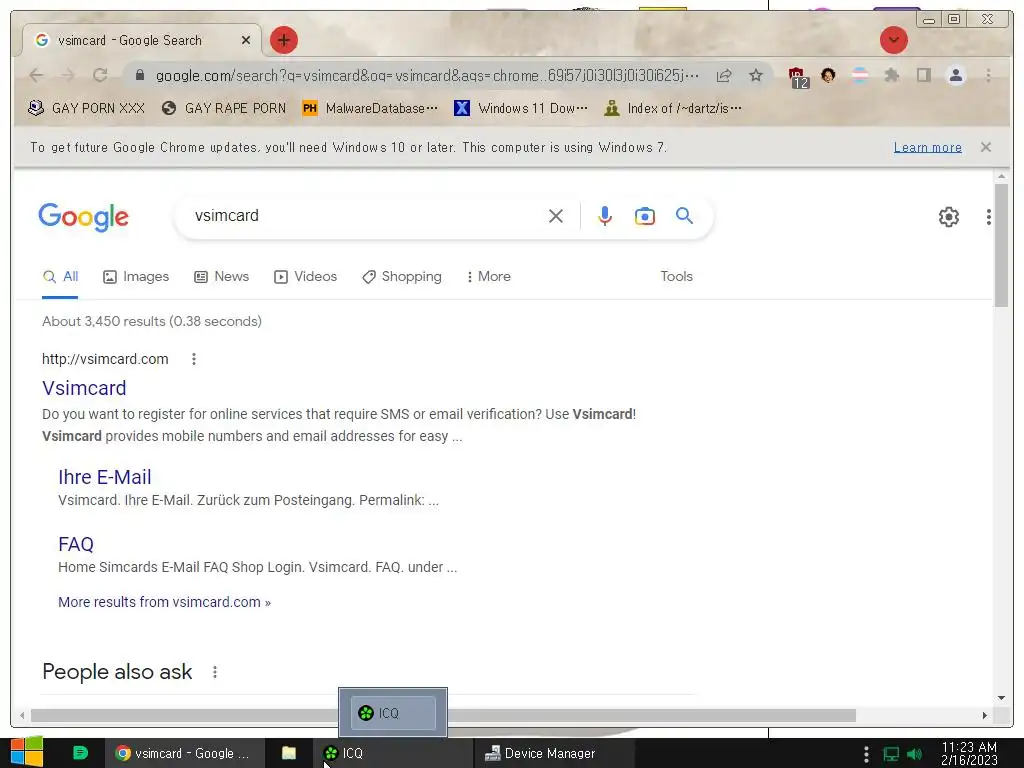The width and height of the screenshot is (1024, 768).
Task: Expand the red tab search chevron
Action: click(893, 40)
